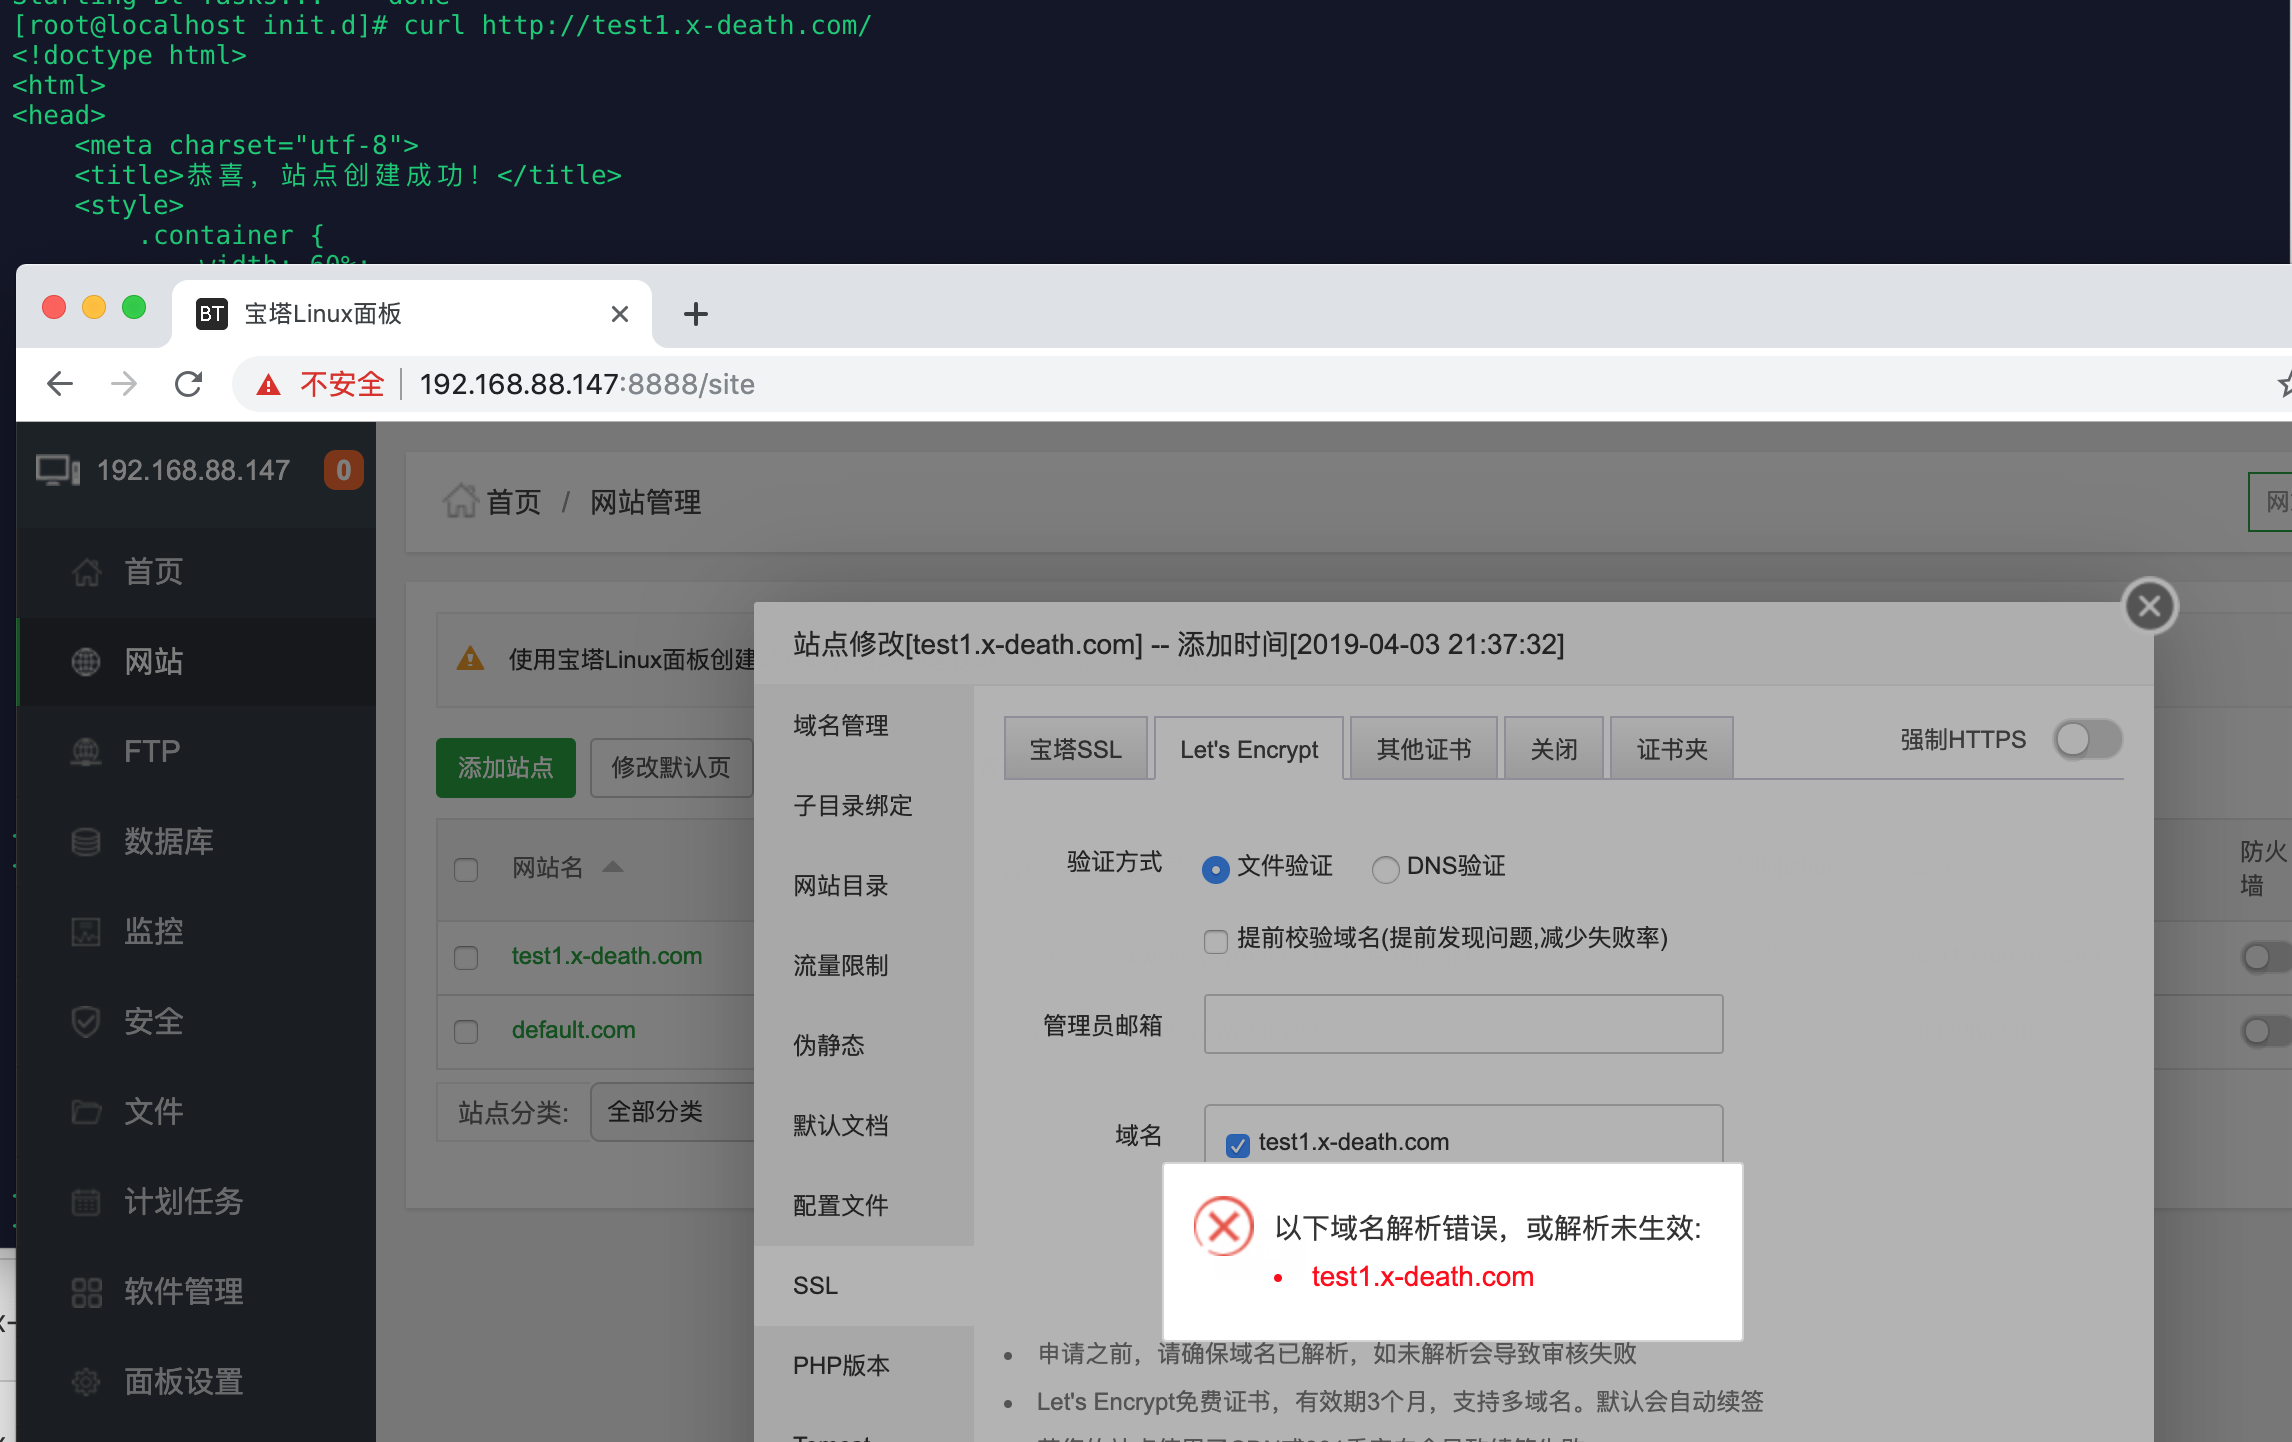Switch to the Let's Encrypt tab
Image resolution: width=2292 pixels, height=1442 pixels.
pos(1249,749)
